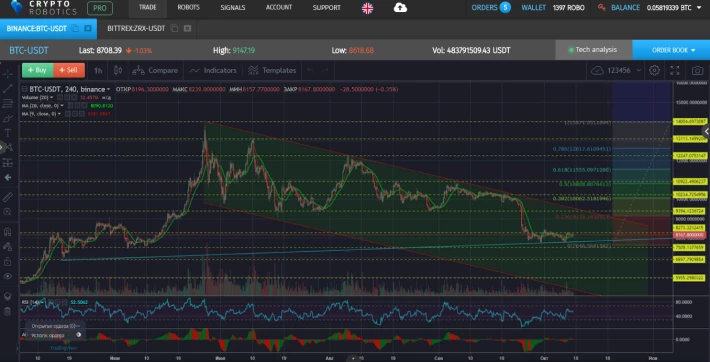Click the green Buy button

(x=38, y=70)
